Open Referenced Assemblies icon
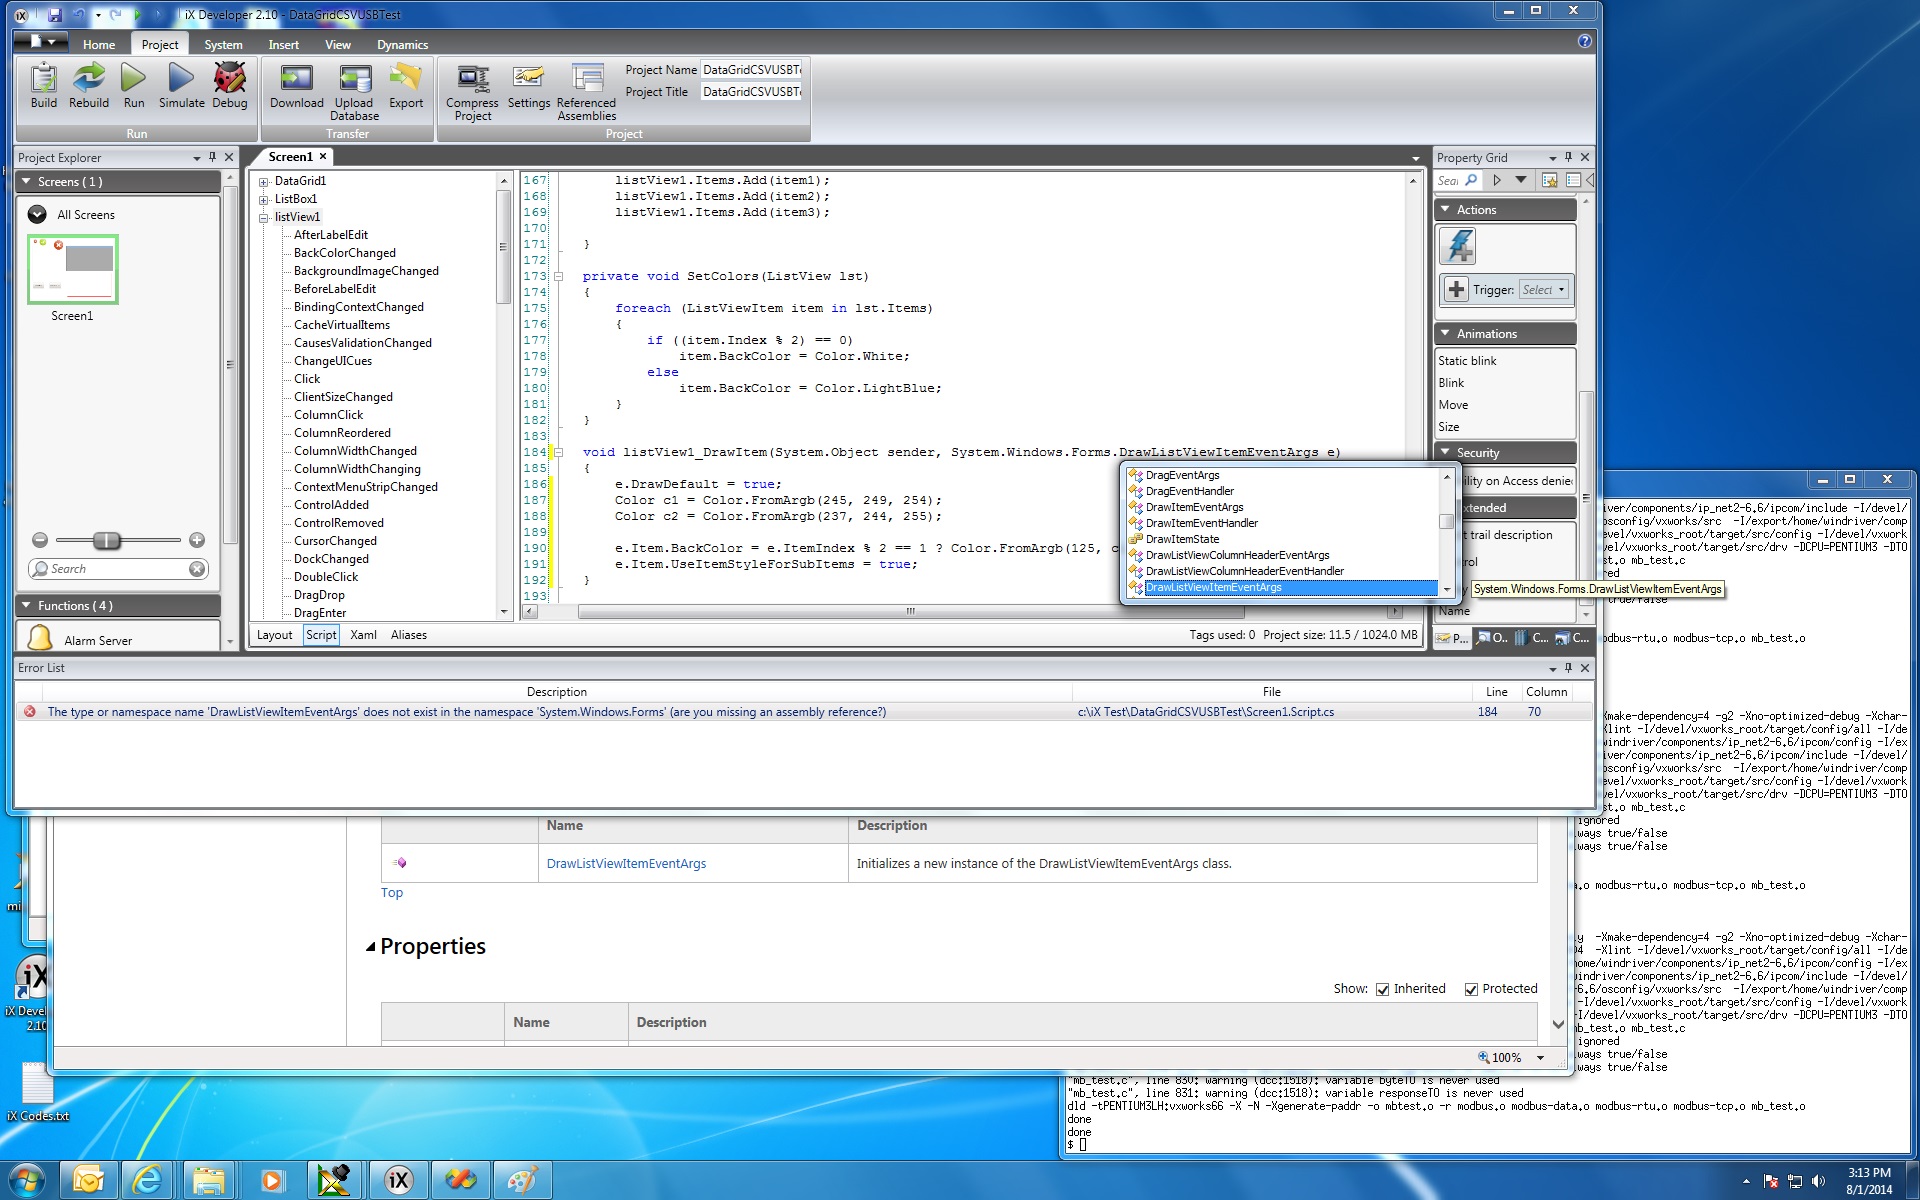Screen dimensions: 1920x1200 coord(587,78)
